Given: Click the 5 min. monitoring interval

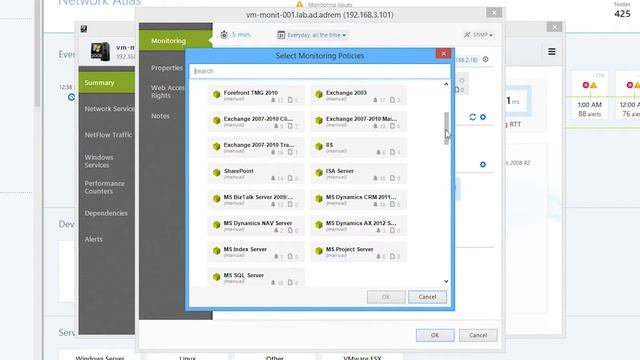Looking at the screenshot, I should click(236, 35).
